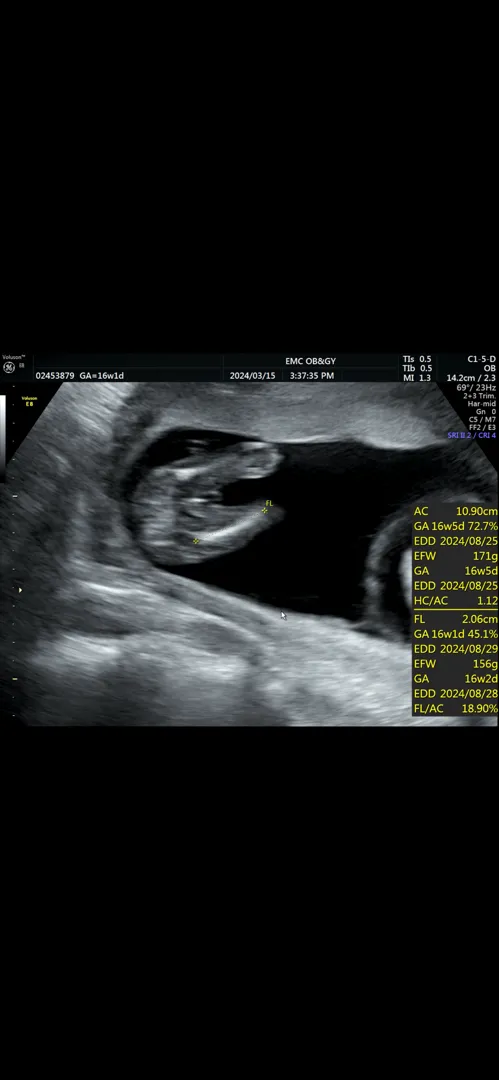Click the Gn 0 gain value
The height and width of the screenshot is (1080, 499).
click(x=485, y=411)
